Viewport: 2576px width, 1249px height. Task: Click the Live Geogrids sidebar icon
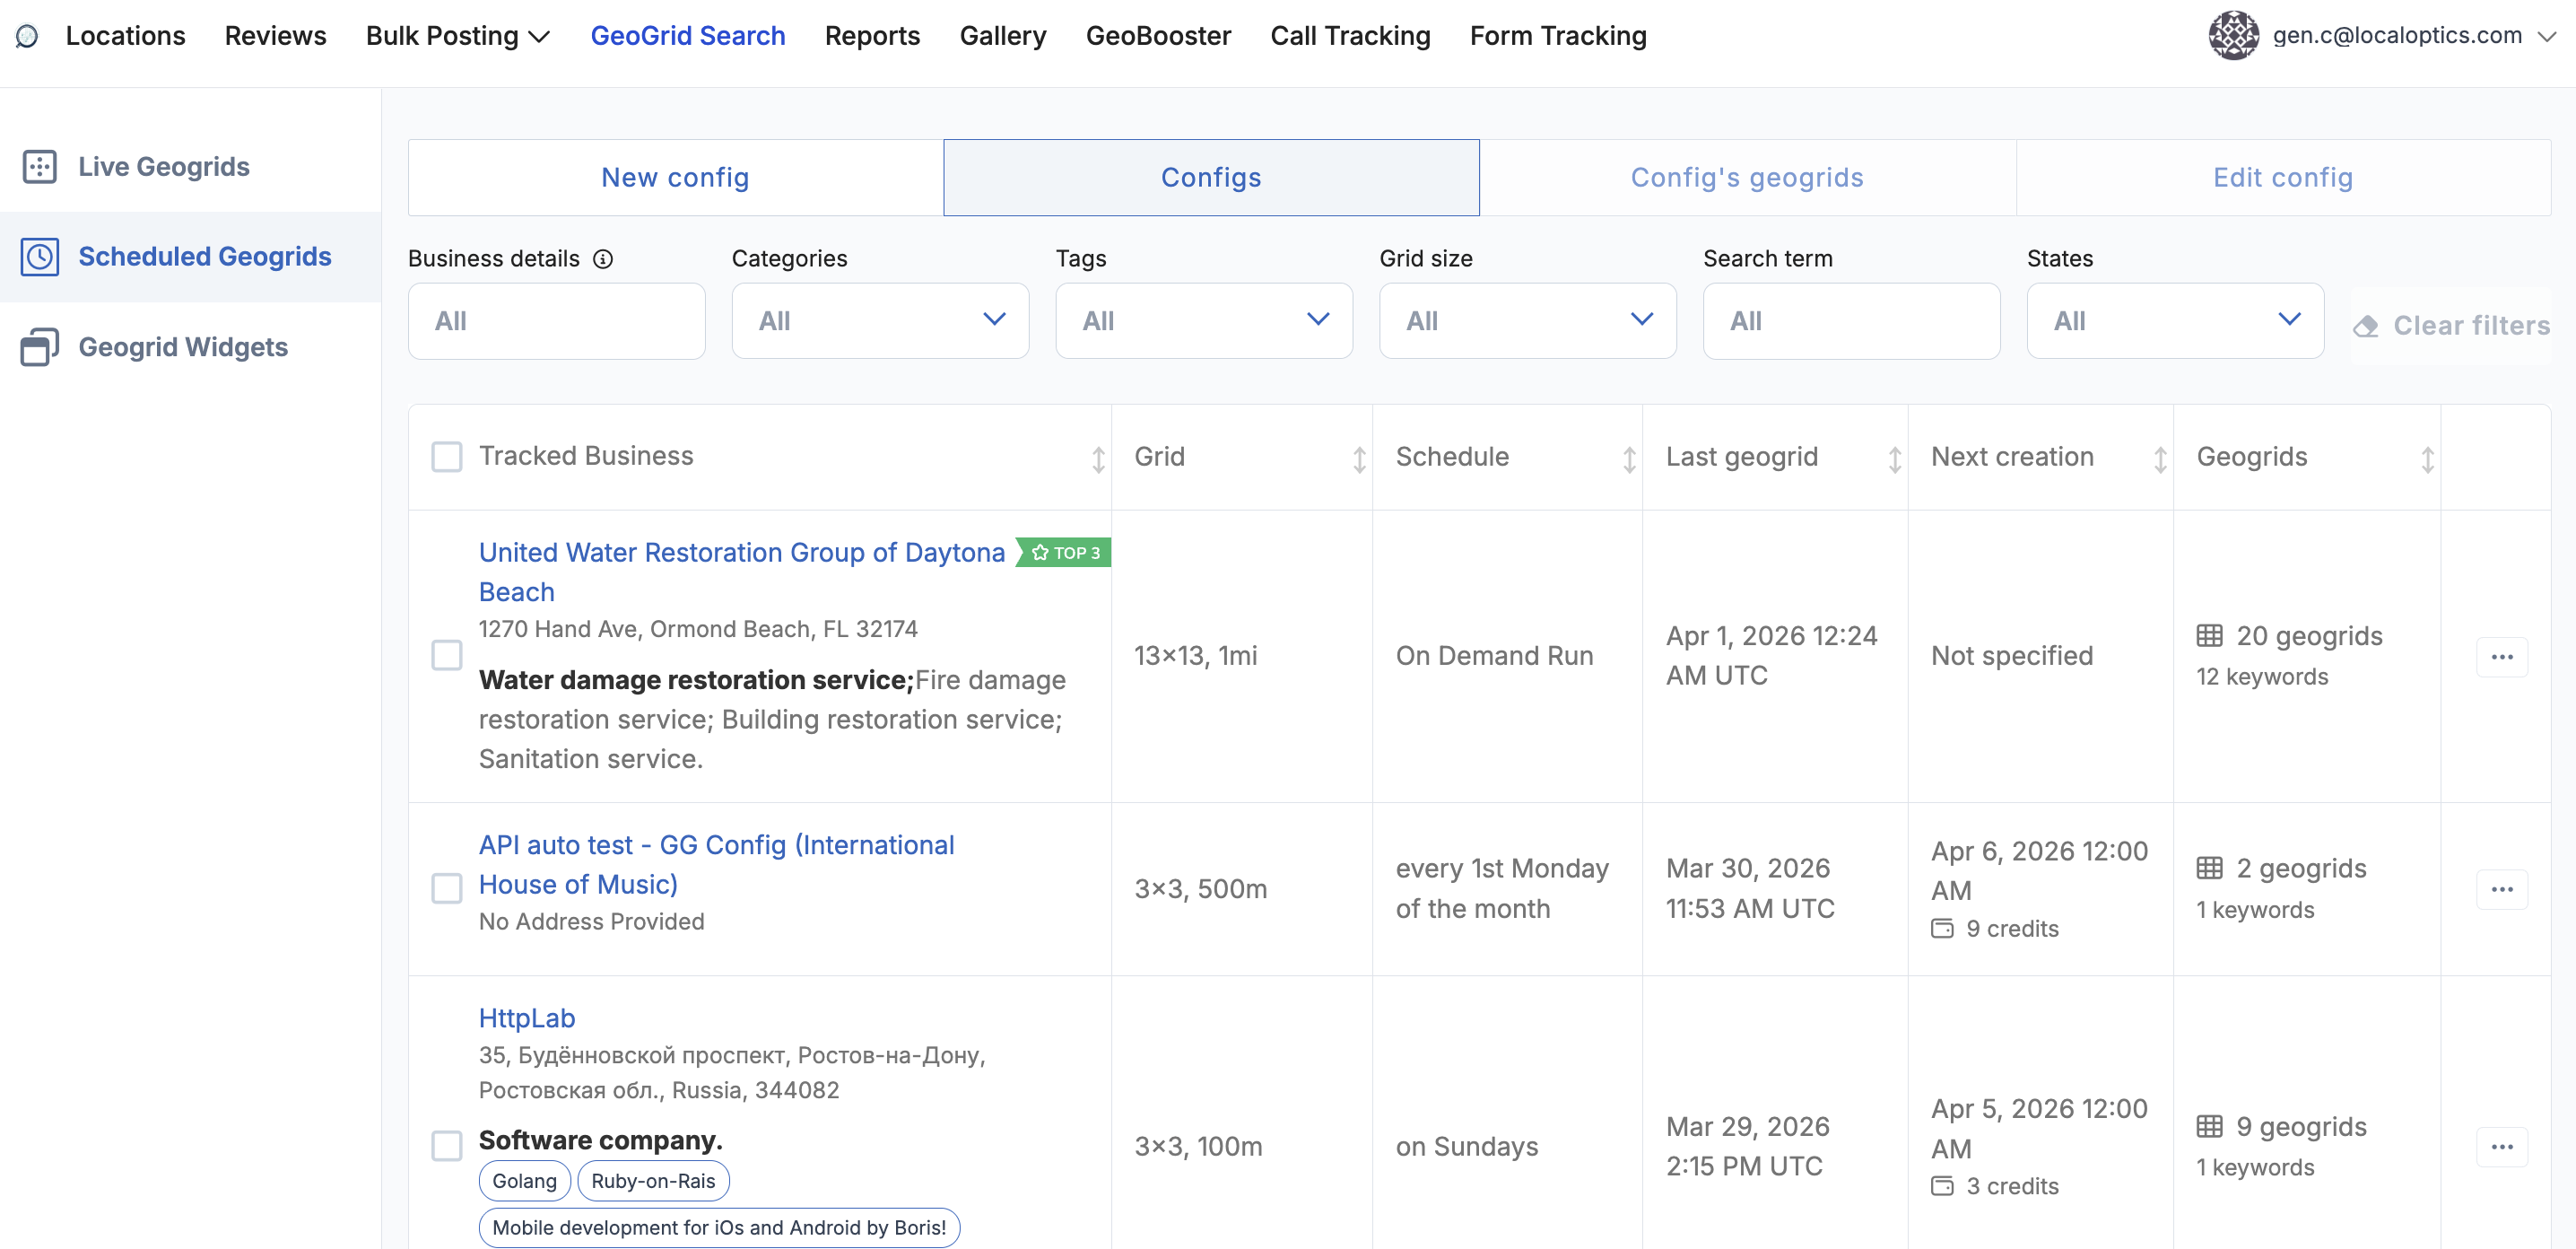(40, 166)
